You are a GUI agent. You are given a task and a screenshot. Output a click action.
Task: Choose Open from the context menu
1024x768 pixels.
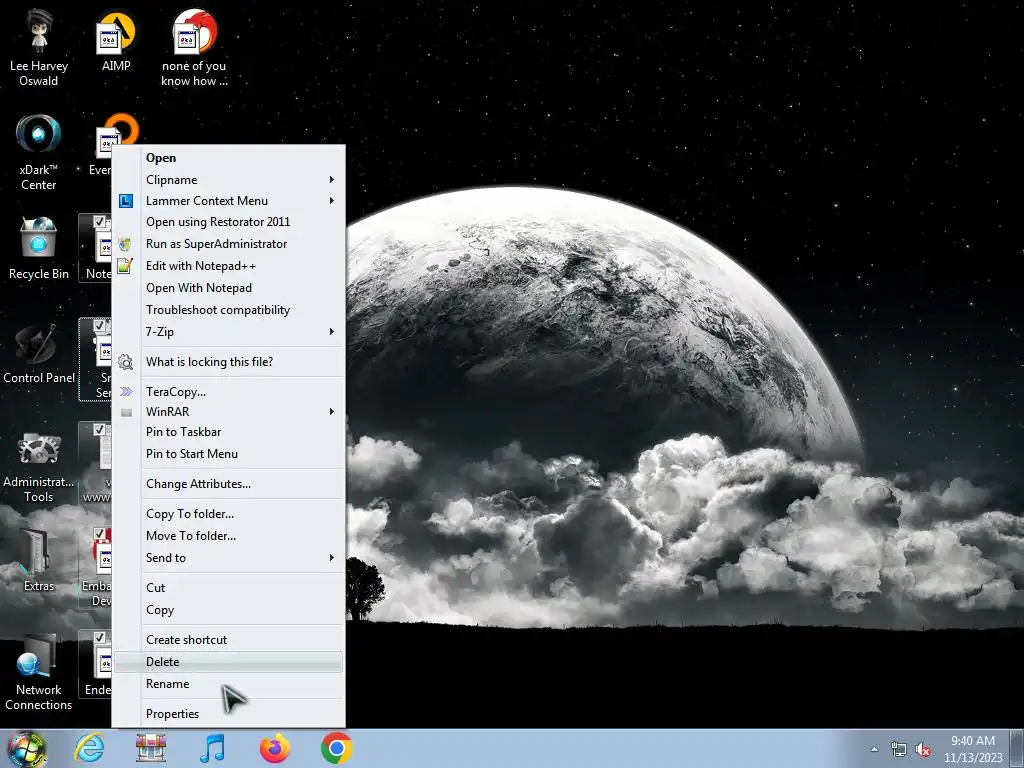tap(229, 158)
